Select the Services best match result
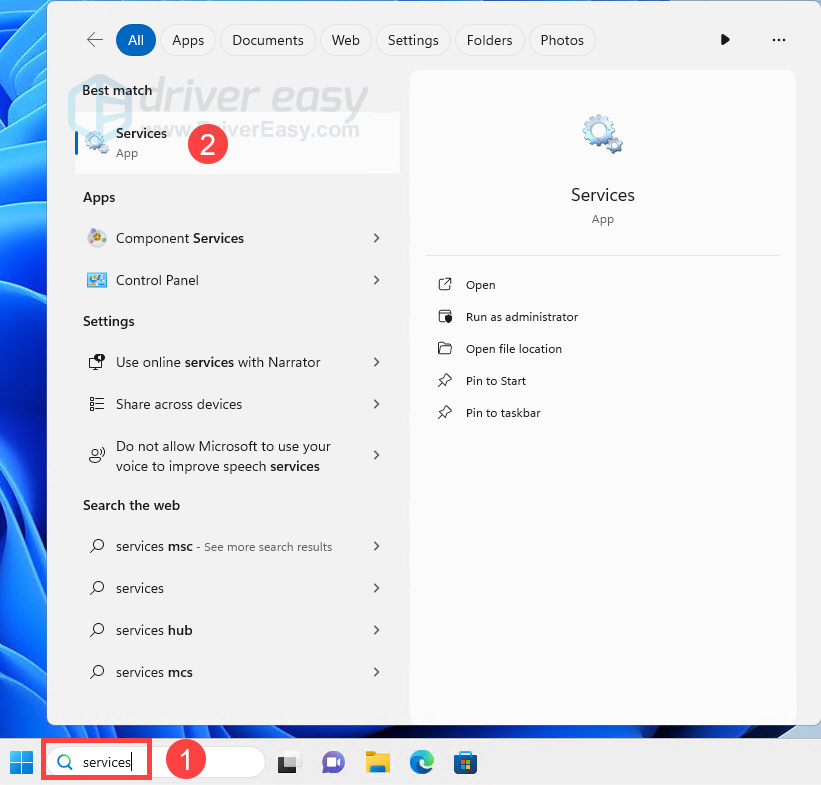 pos(141,142)
